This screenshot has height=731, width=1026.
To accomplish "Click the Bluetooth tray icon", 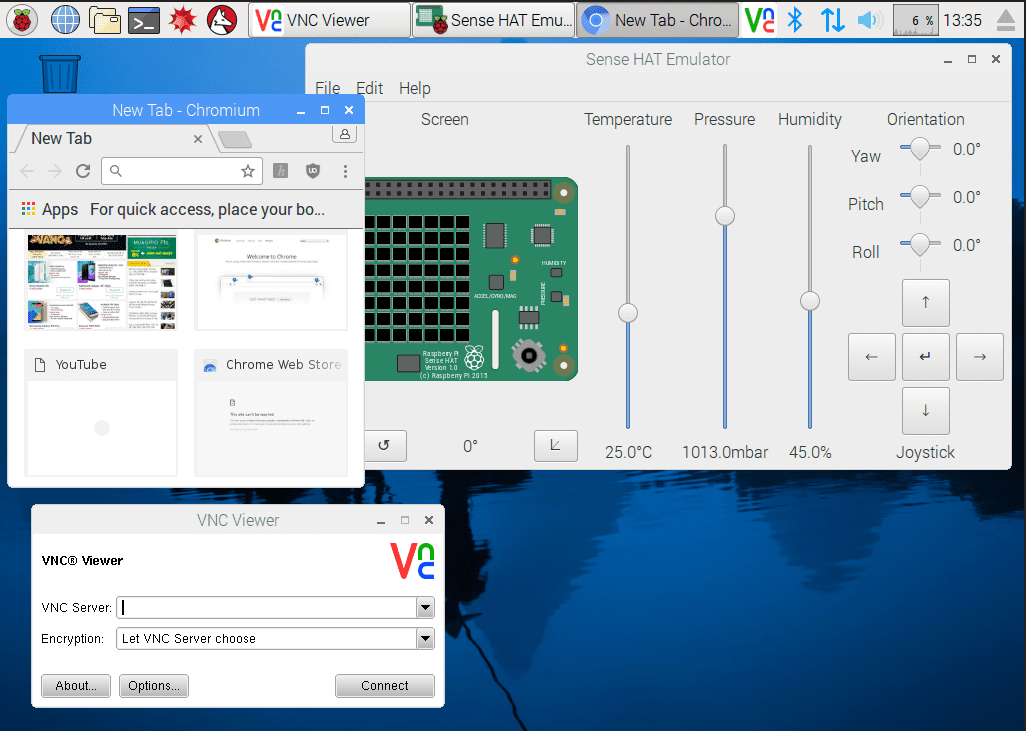I will [x=795, y=19].
